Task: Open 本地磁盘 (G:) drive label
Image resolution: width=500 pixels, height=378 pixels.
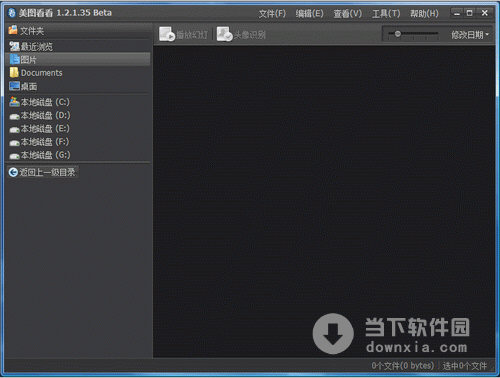Action: tap(45, 155)
